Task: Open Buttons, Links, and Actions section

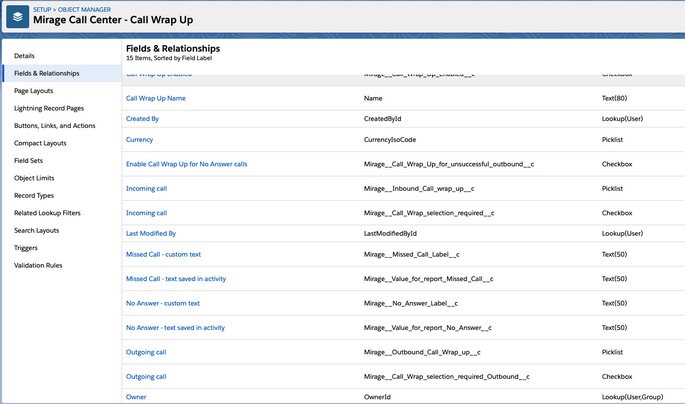Action: [55, 126]
